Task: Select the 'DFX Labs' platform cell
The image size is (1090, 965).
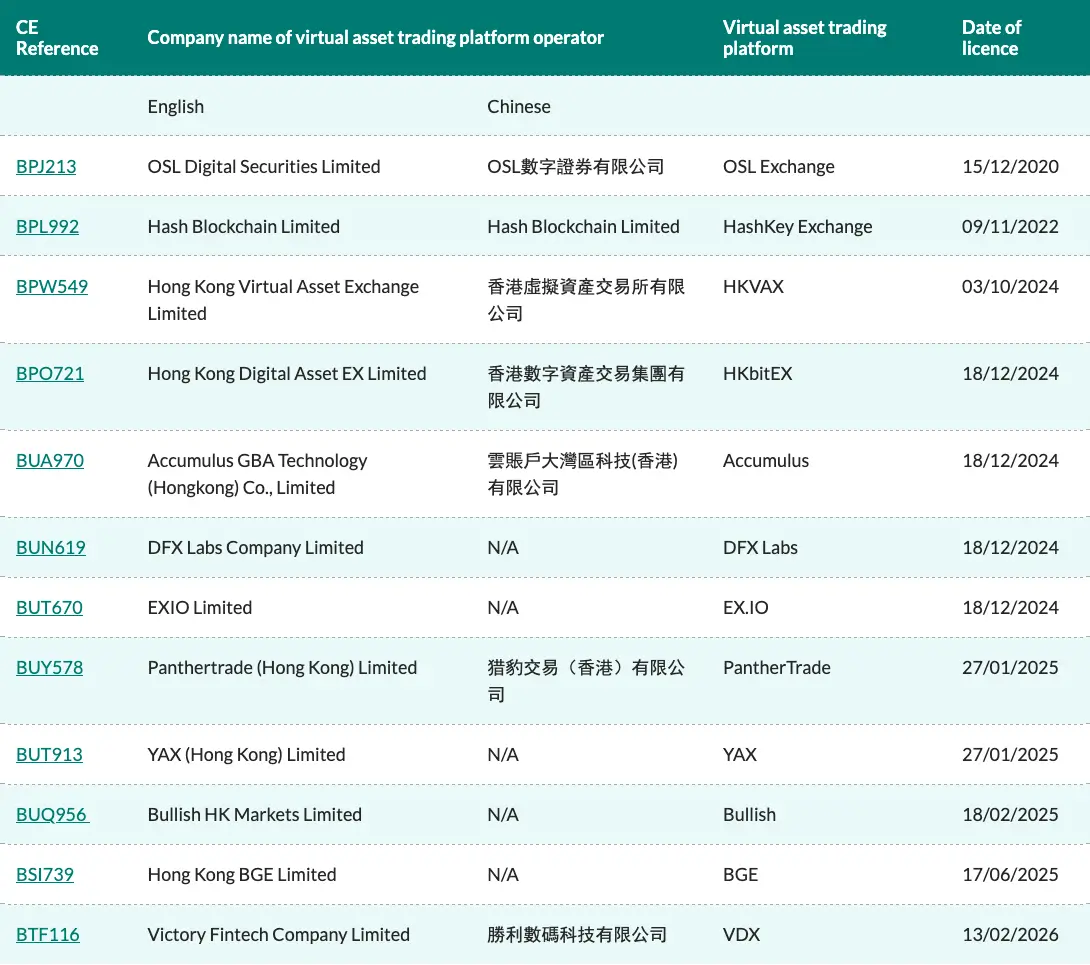Action: pyautogui.click(x=760, y=548)
